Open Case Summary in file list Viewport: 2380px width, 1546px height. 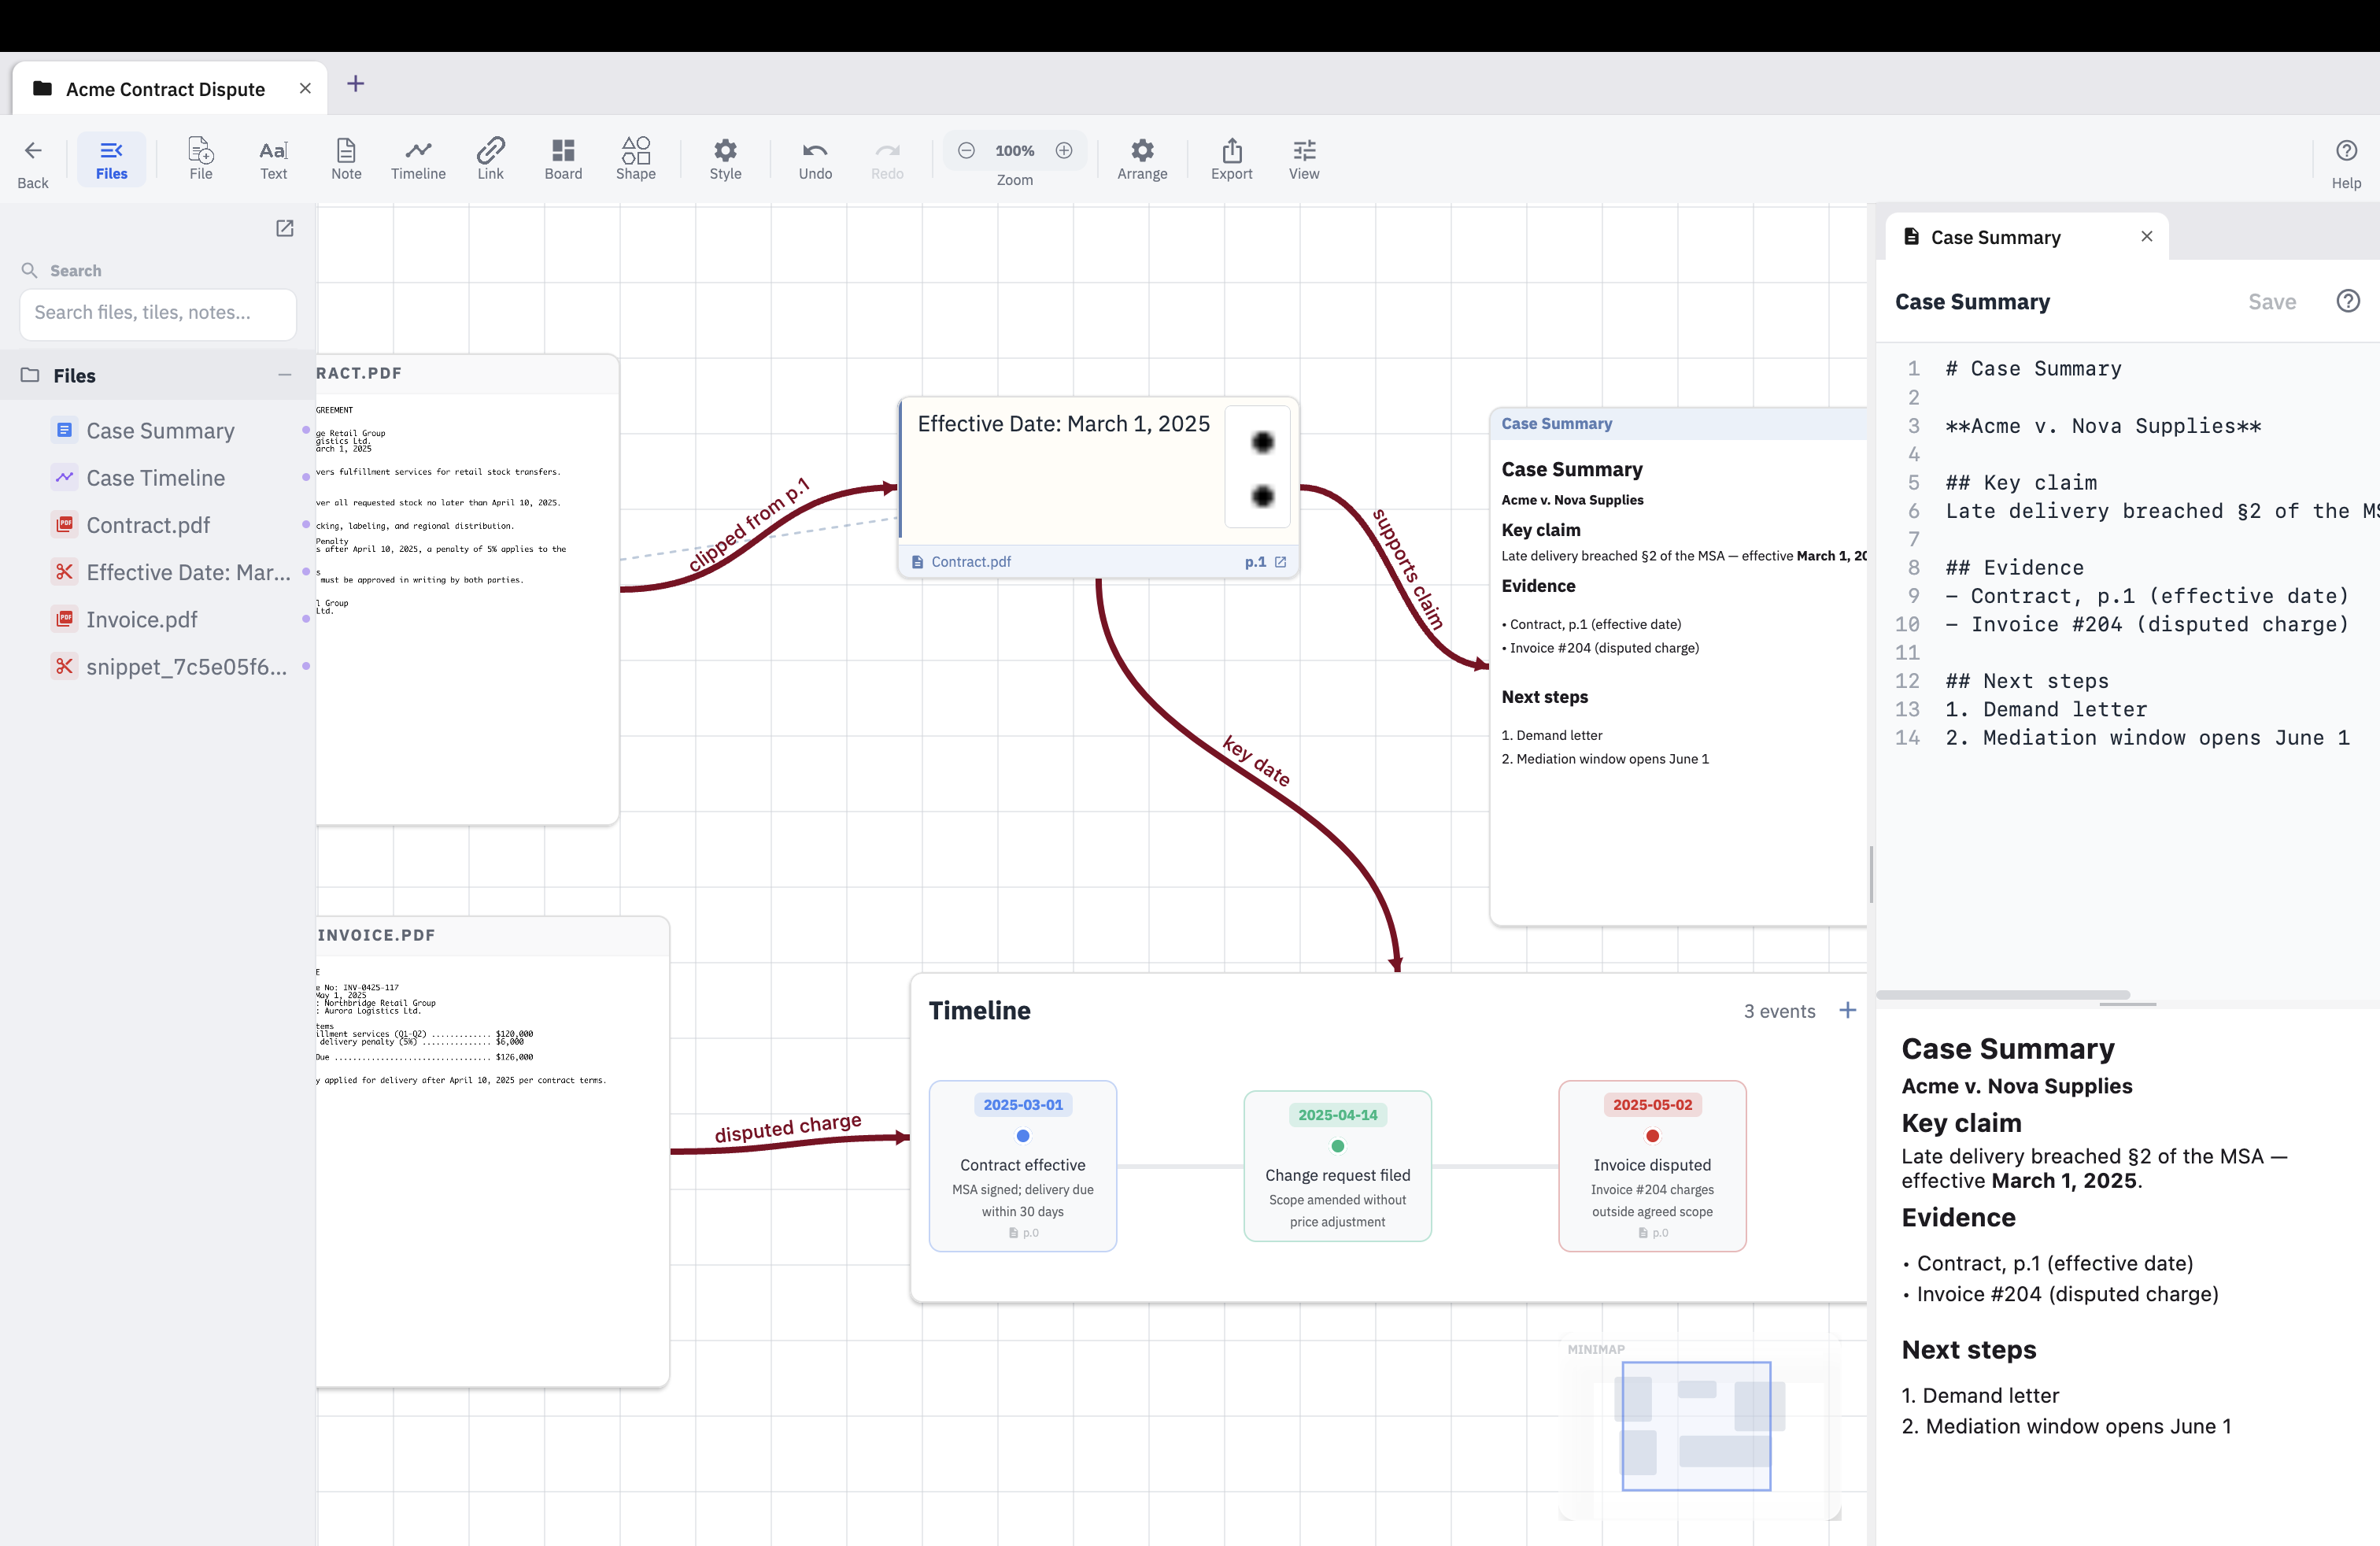pyautogui.click(x=160, y=431)
